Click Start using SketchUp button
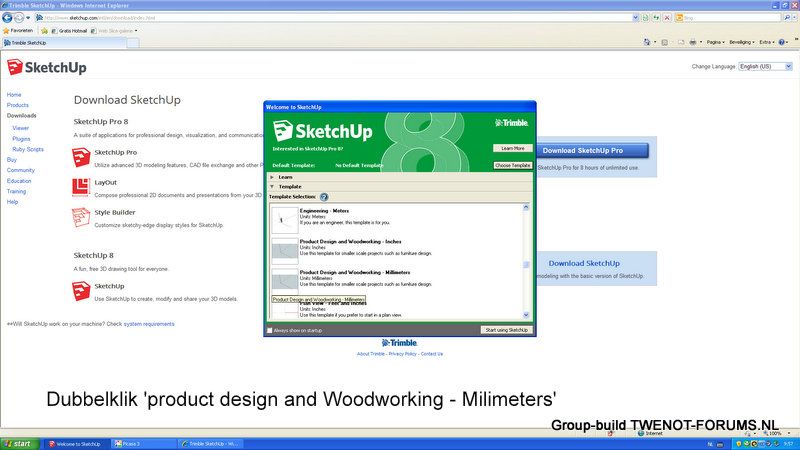The image size is (800, 450). pyautogui.click(x=507, y=330)
